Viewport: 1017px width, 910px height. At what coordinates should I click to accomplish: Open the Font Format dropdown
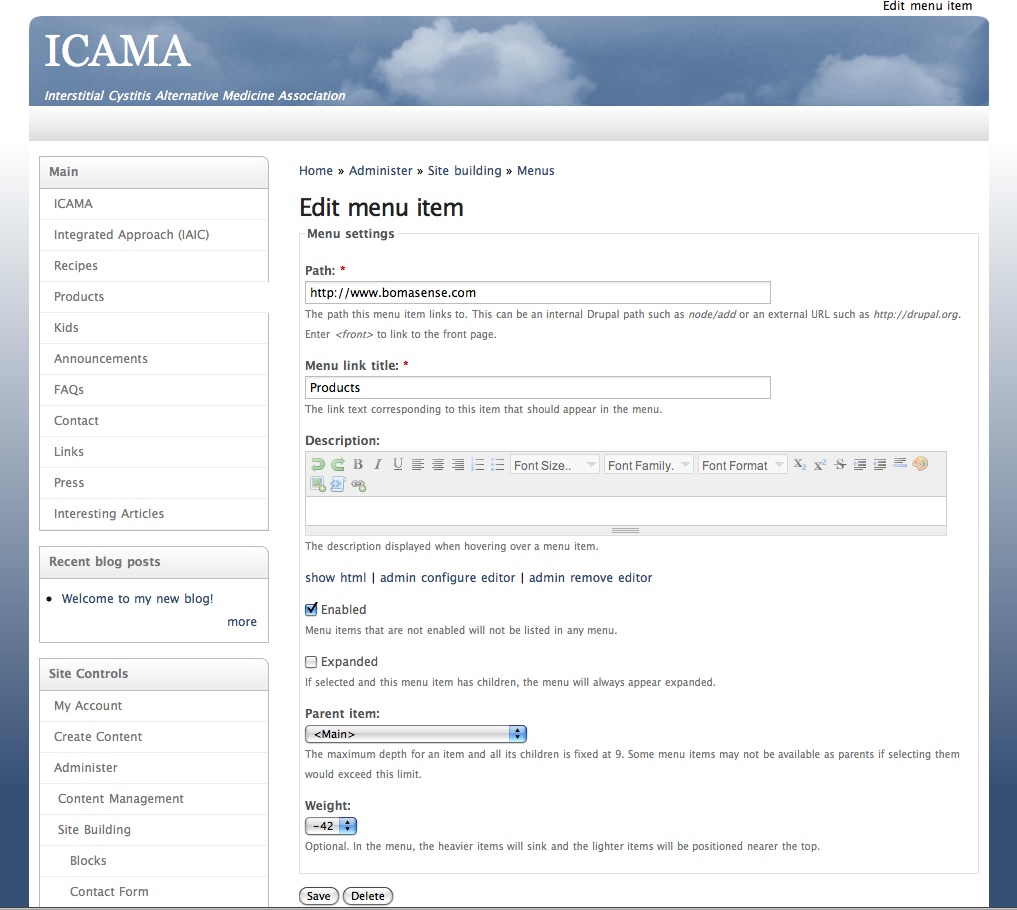[742, 463]
